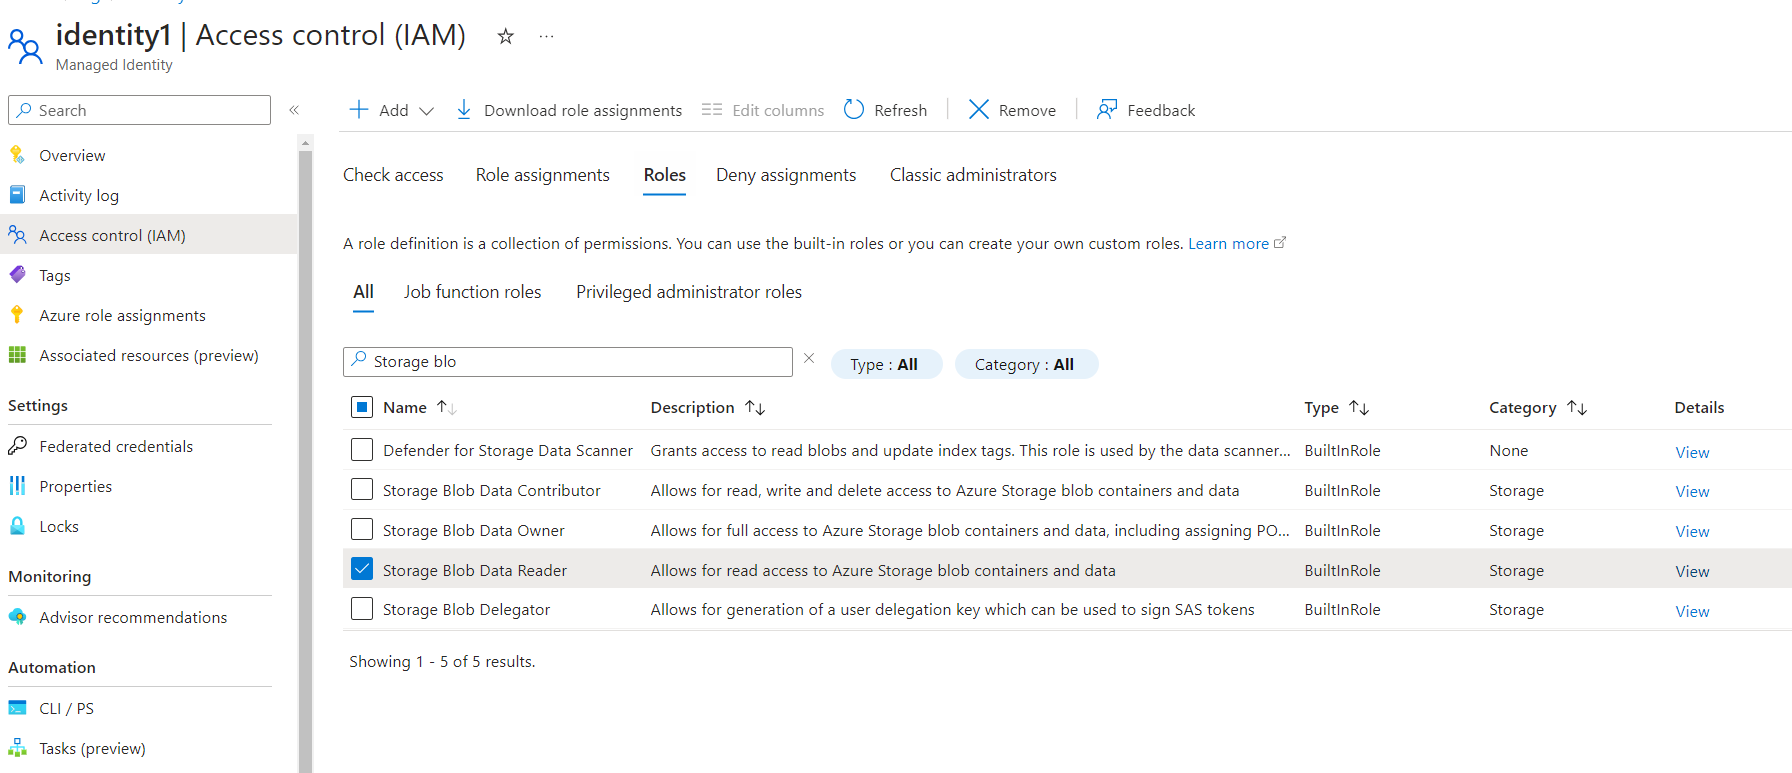The image size is (1792, 773).
Task: Select Privileged administrator roles sub-tab
Action: click(689, 292)
